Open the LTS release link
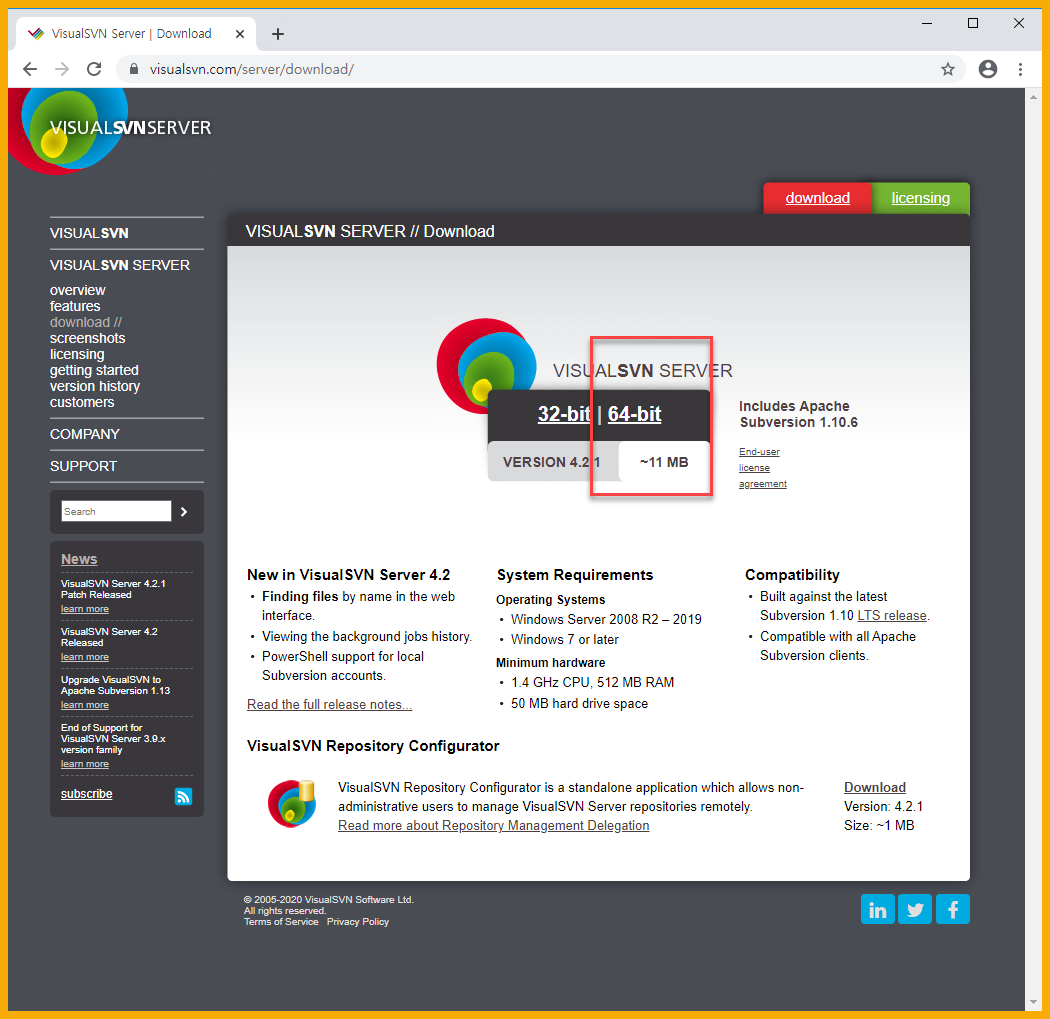The height and width of the screenshot is (1019, 1050). pos(892,615)
